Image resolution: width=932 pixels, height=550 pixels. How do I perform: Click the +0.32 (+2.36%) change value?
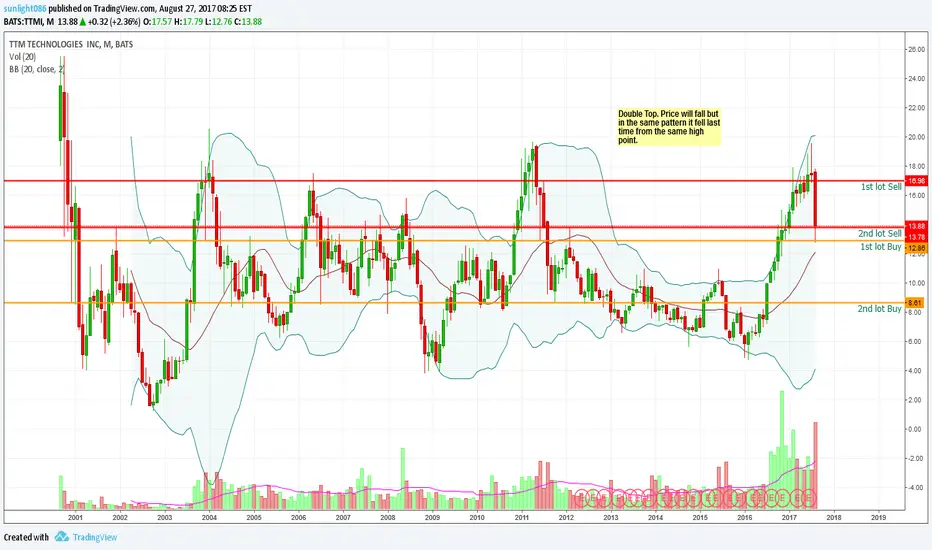(x=114, y=22)
